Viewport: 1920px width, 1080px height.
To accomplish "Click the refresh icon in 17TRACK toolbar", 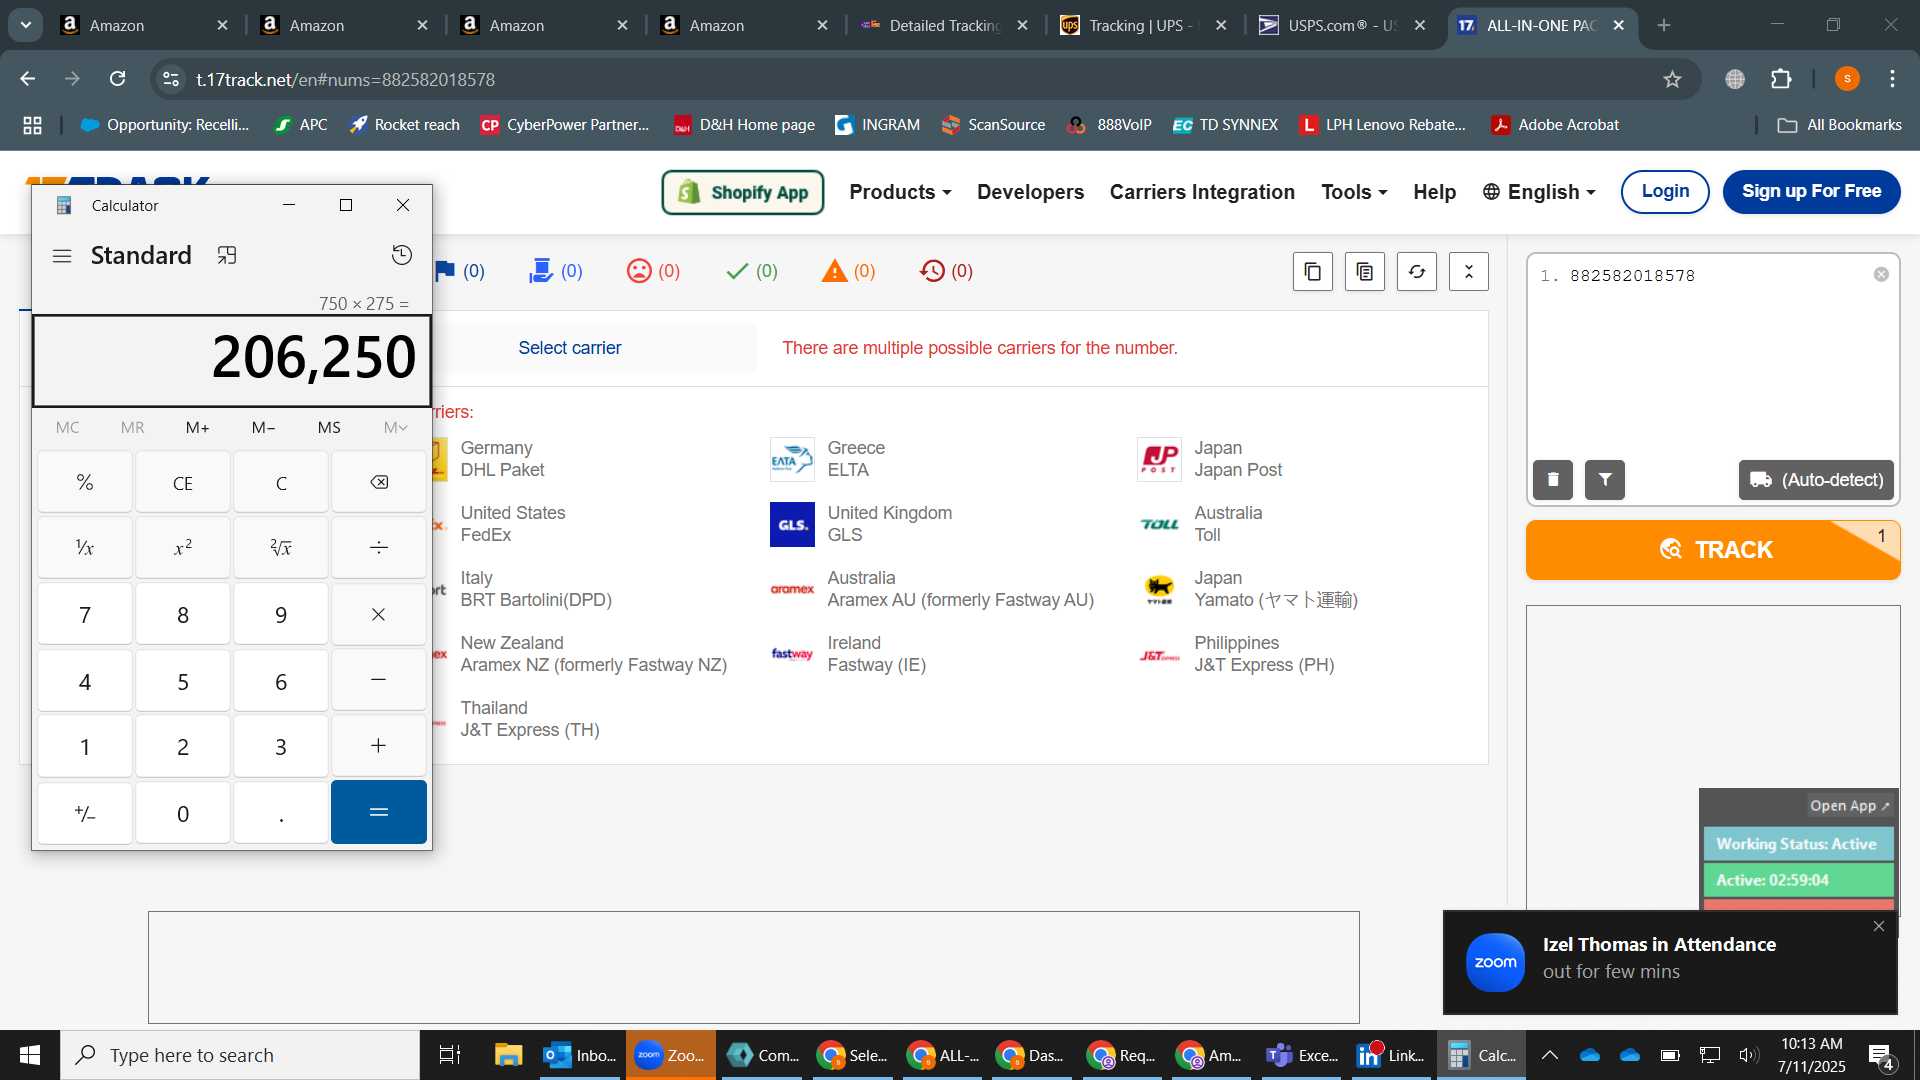I will [1417, 271].
